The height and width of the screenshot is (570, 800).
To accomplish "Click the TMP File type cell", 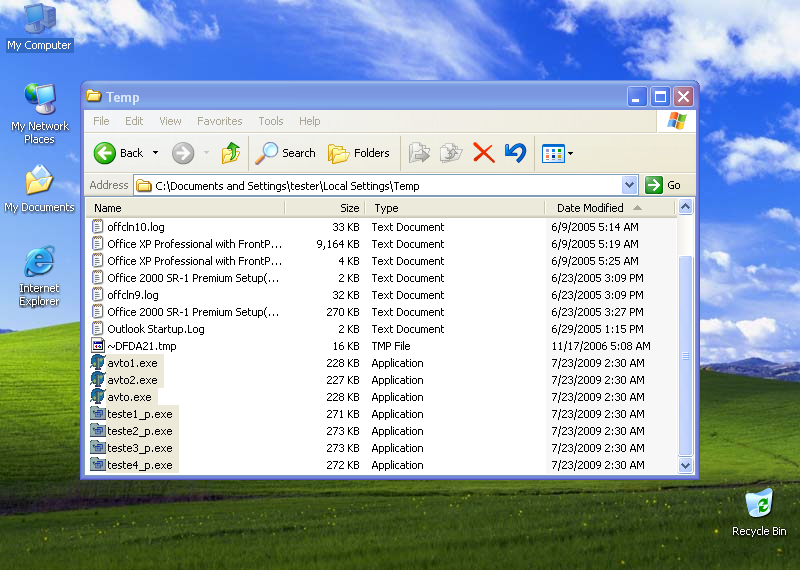I will point(391,346).
